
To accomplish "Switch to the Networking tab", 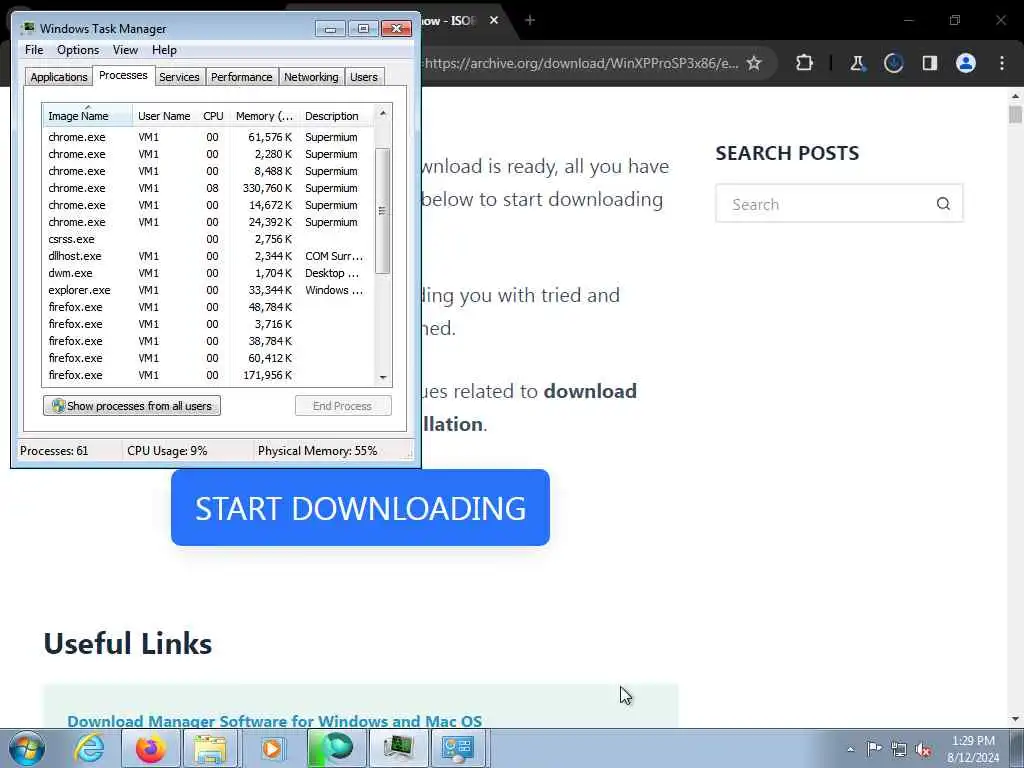I will point(311,77).
